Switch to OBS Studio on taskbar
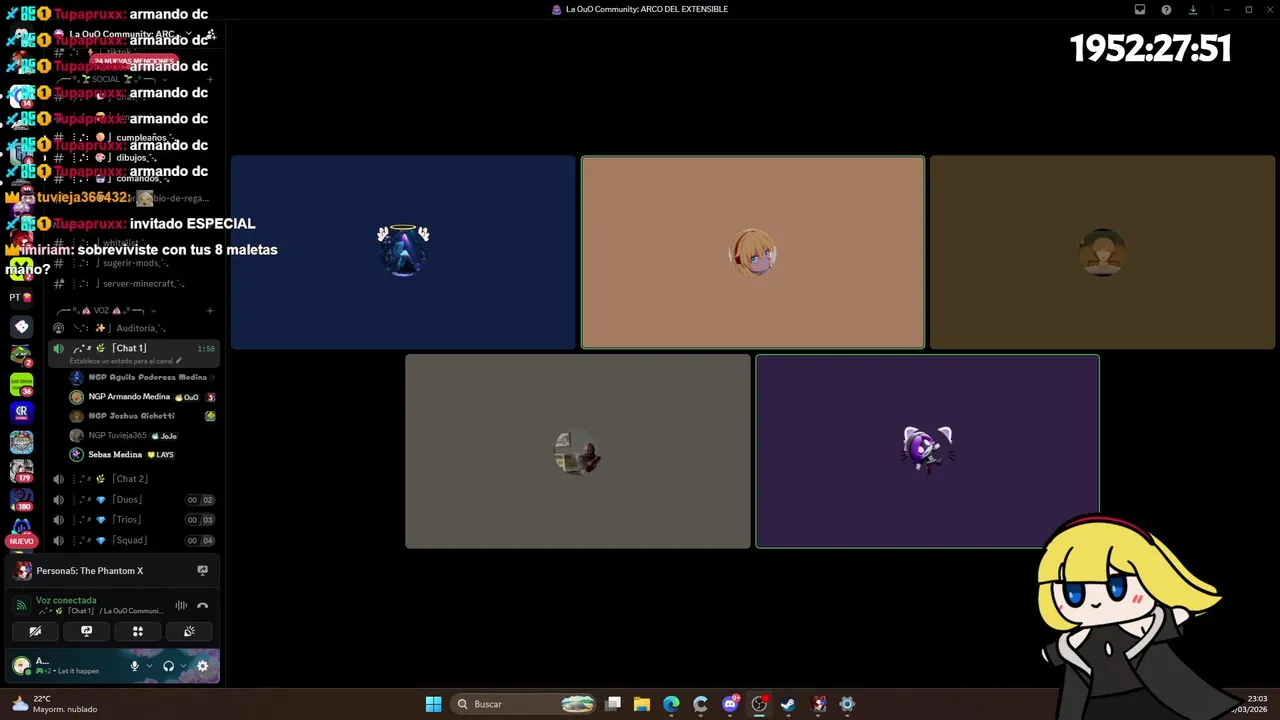The width and height of the screenshot is (1280, 720). (x=759, y=704)
